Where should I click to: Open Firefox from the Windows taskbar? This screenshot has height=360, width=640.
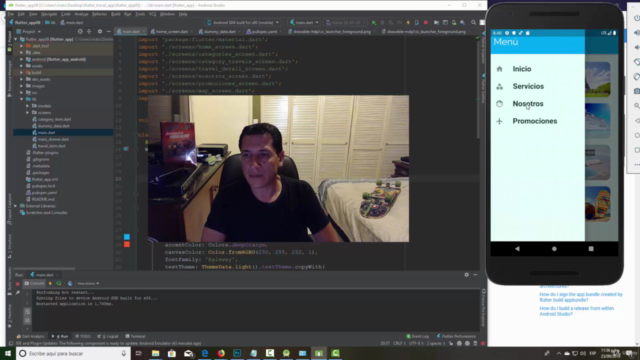tap(221, 353)
